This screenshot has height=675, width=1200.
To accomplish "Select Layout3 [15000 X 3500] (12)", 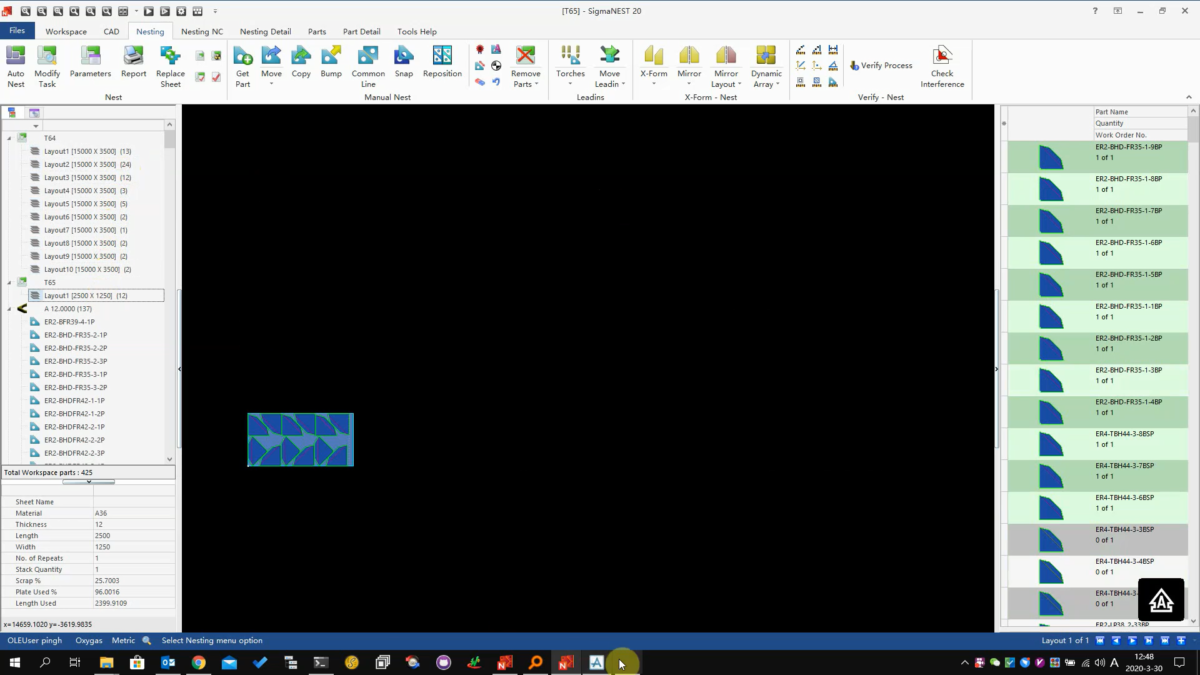I will (87, 177).
